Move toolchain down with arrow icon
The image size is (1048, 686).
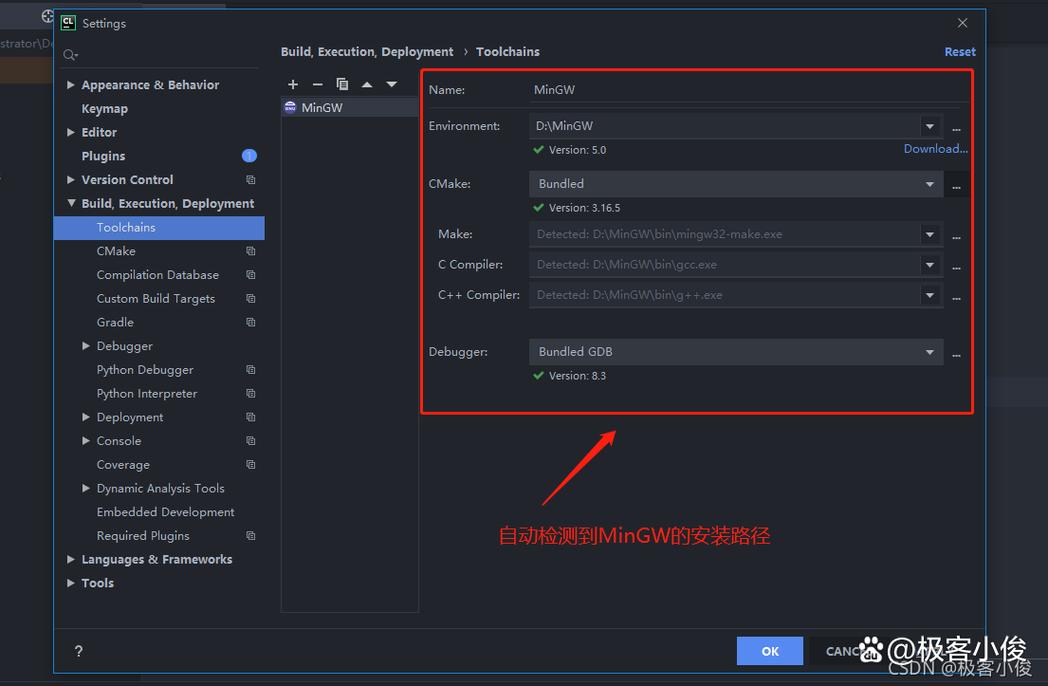pos(392,85)
